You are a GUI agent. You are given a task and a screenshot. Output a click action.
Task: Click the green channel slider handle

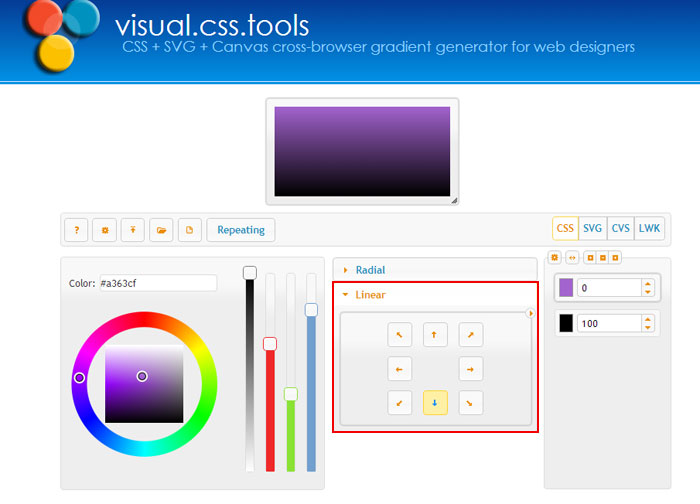click(x=291, y=394)
